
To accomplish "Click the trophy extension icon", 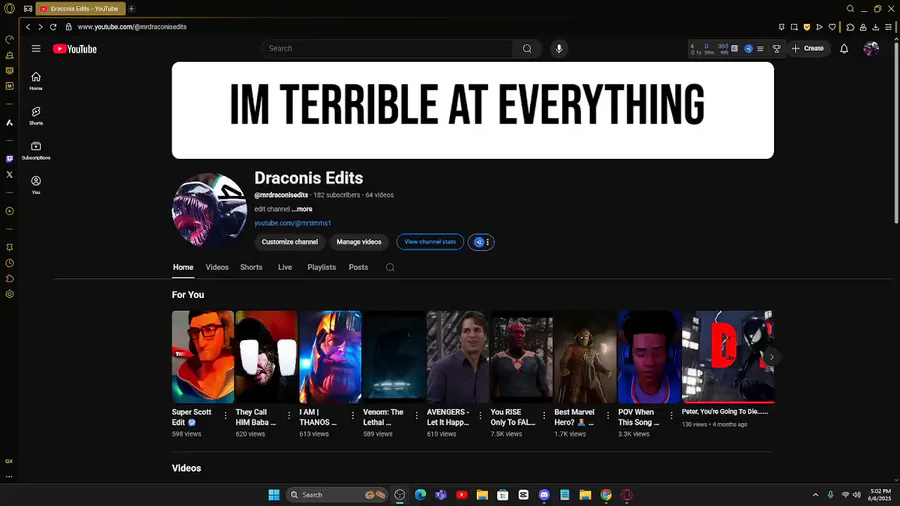I will 777,49.
